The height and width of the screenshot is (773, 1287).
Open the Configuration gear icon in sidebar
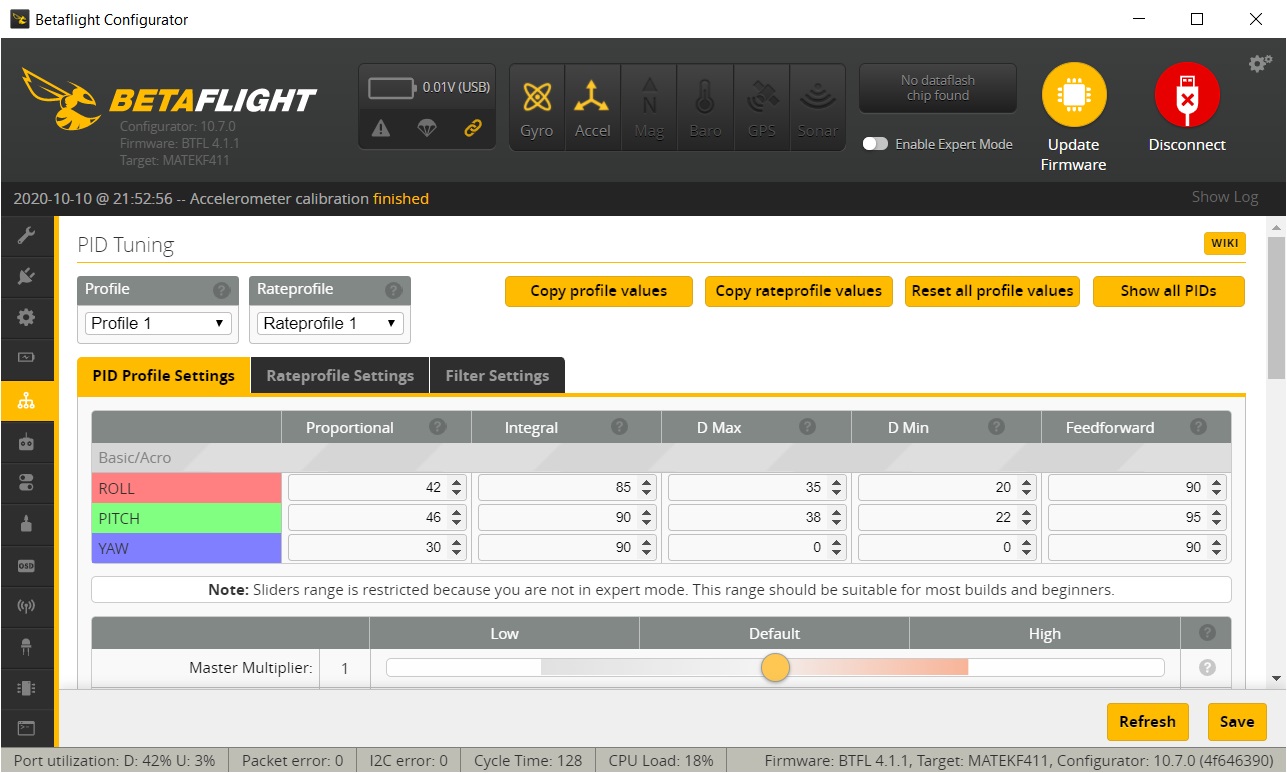(26, 317)
